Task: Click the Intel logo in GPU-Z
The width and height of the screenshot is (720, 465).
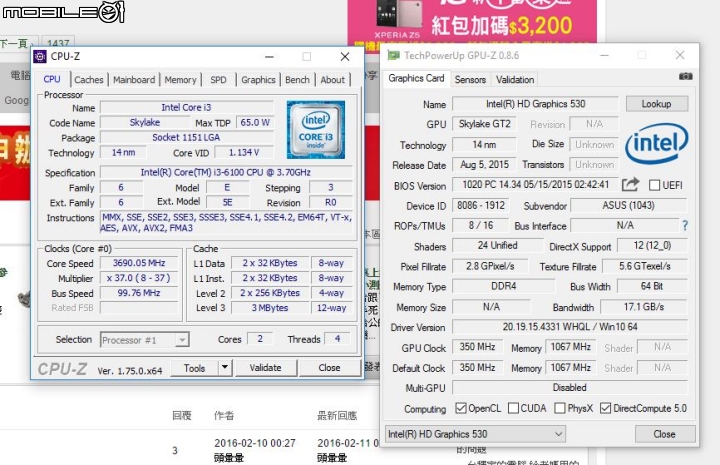Action: pyautogui.click(x=657, y=144)
